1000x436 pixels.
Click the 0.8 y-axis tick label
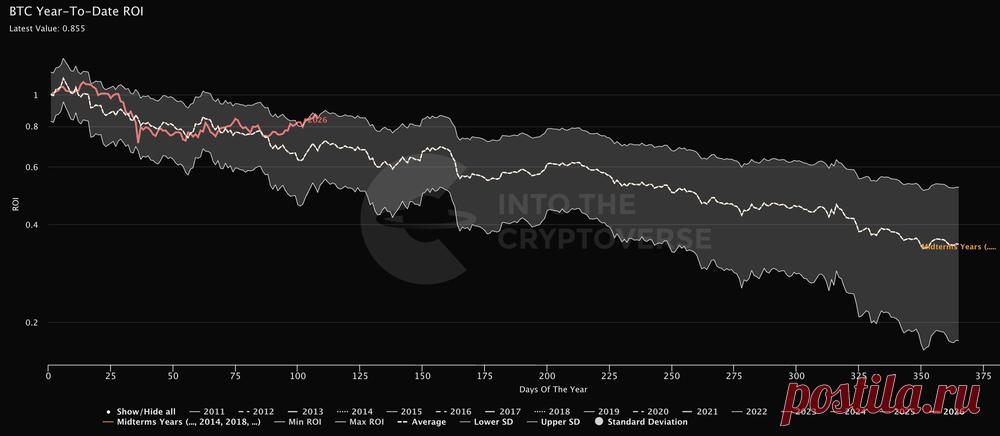tap(33, 127)
